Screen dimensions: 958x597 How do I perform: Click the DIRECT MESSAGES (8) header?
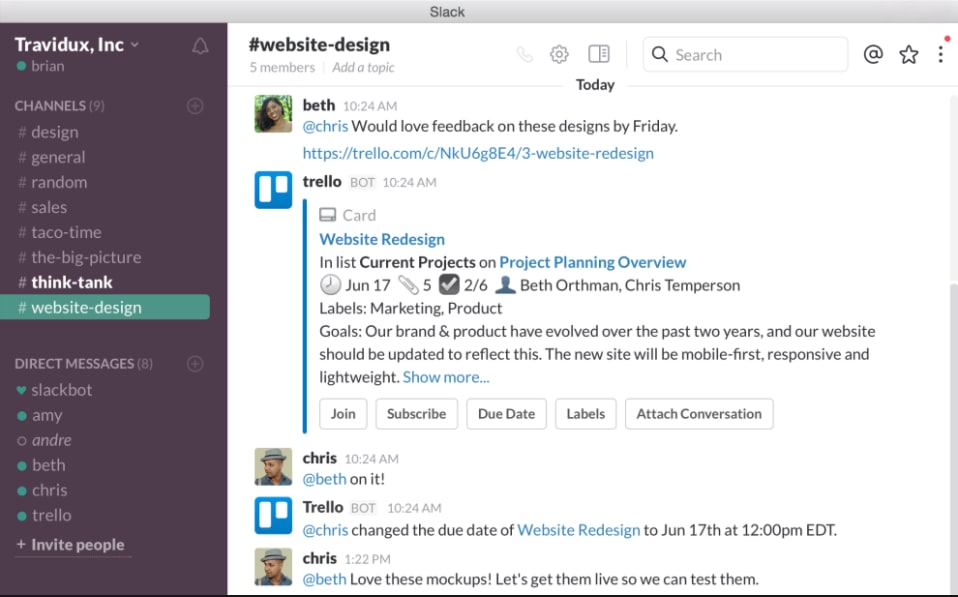click(84, 364)
